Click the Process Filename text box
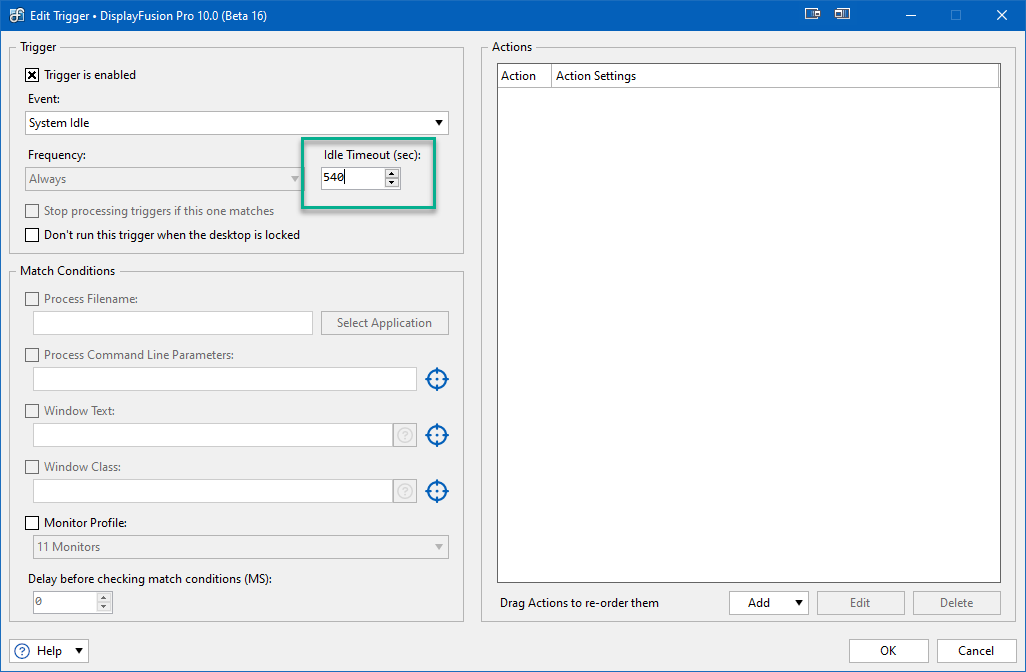Viewport: 1026px width, 672px height. coord(173,323)
